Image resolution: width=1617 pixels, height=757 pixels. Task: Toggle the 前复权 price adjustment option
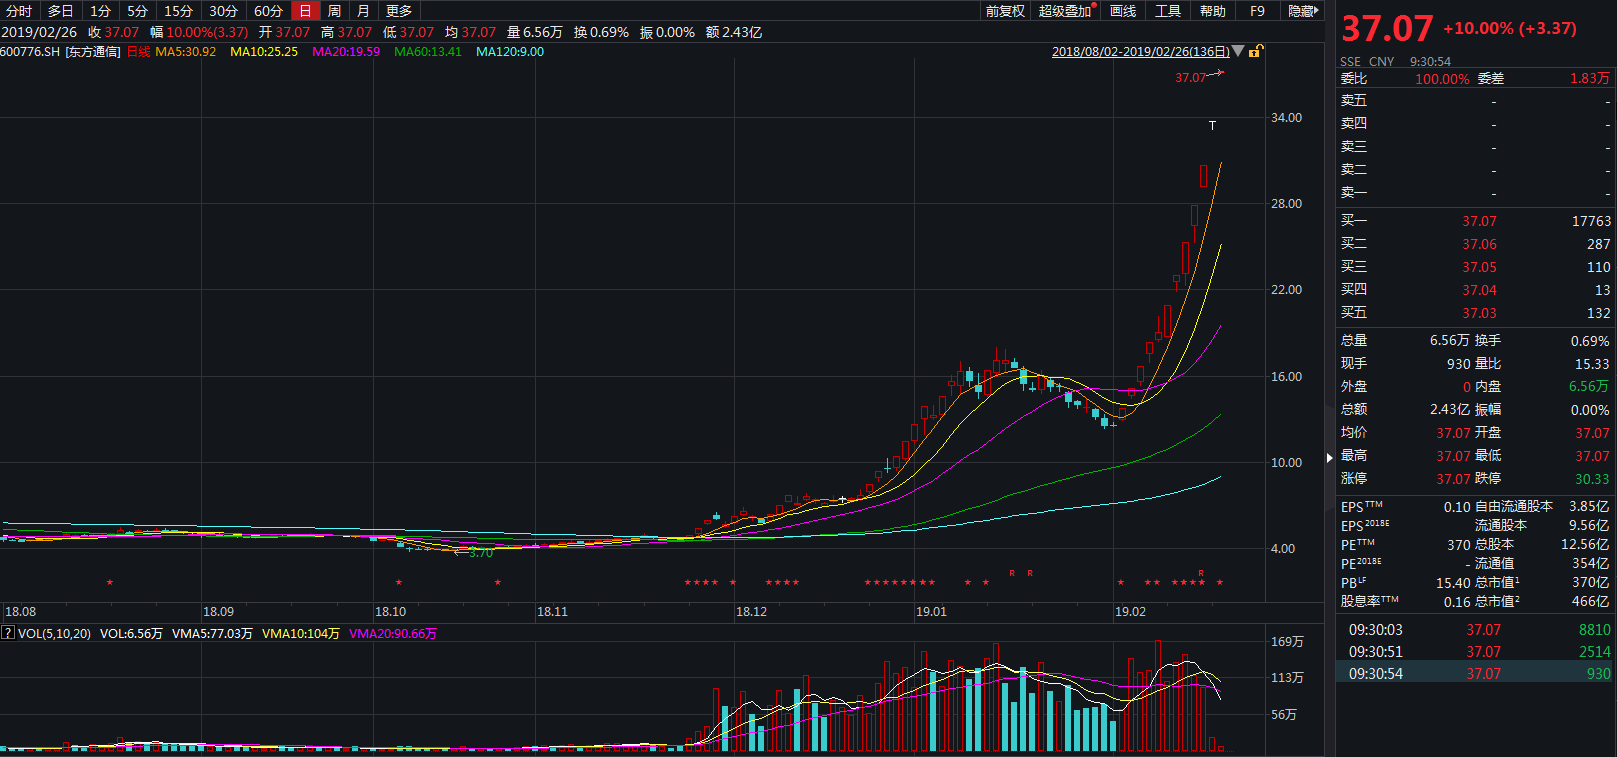[1005, 11]
